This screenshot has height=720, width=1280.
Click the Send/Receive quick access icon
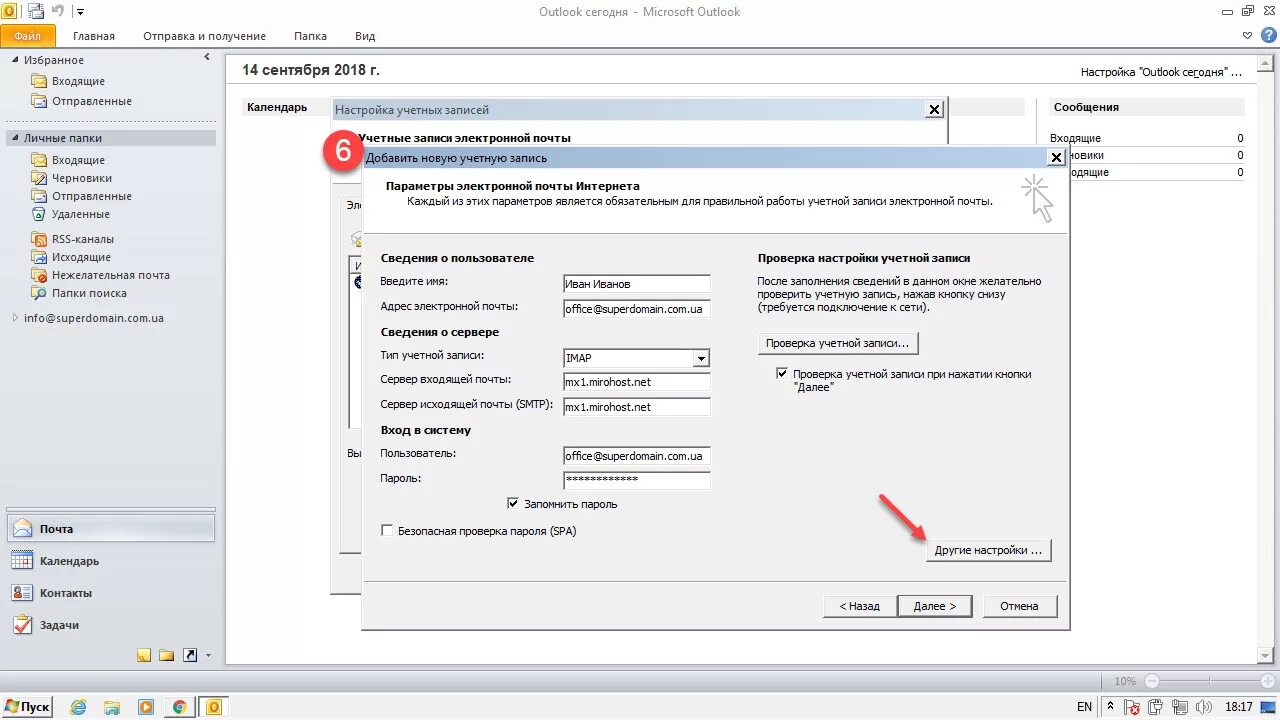coord(36,12)
